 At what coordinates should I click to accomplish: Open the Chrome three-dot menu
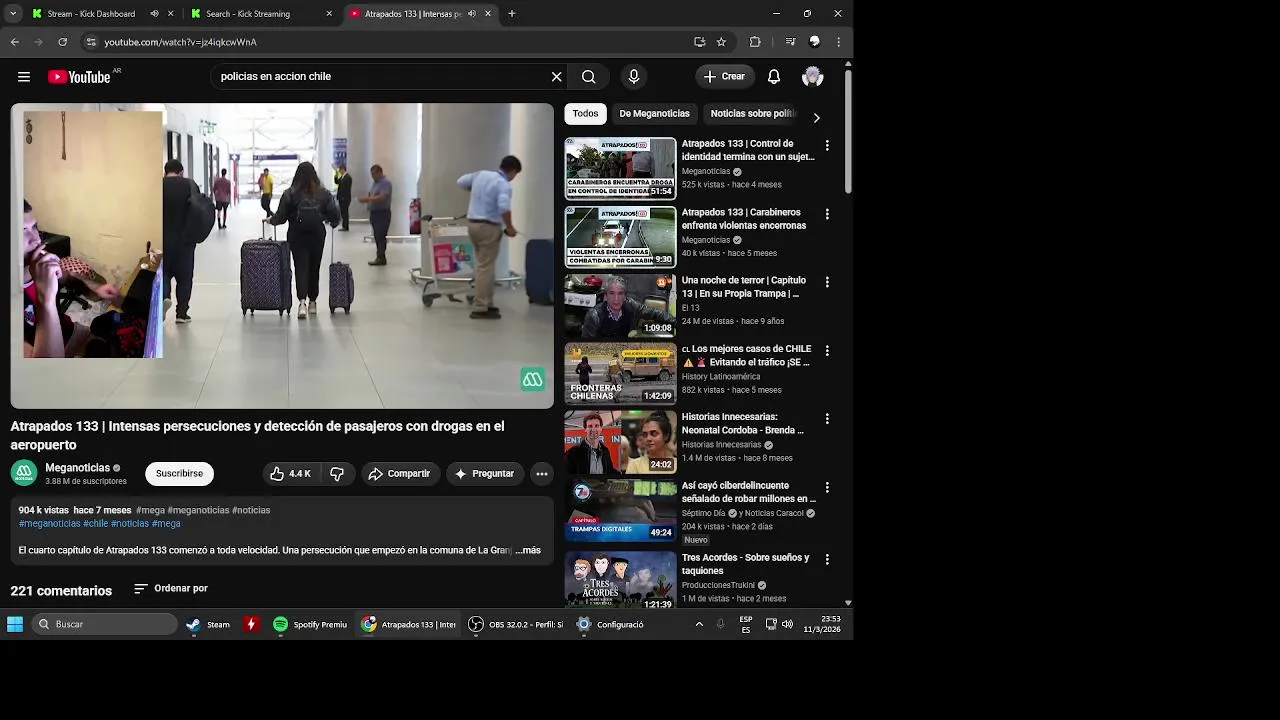click(x=838, y=42)
